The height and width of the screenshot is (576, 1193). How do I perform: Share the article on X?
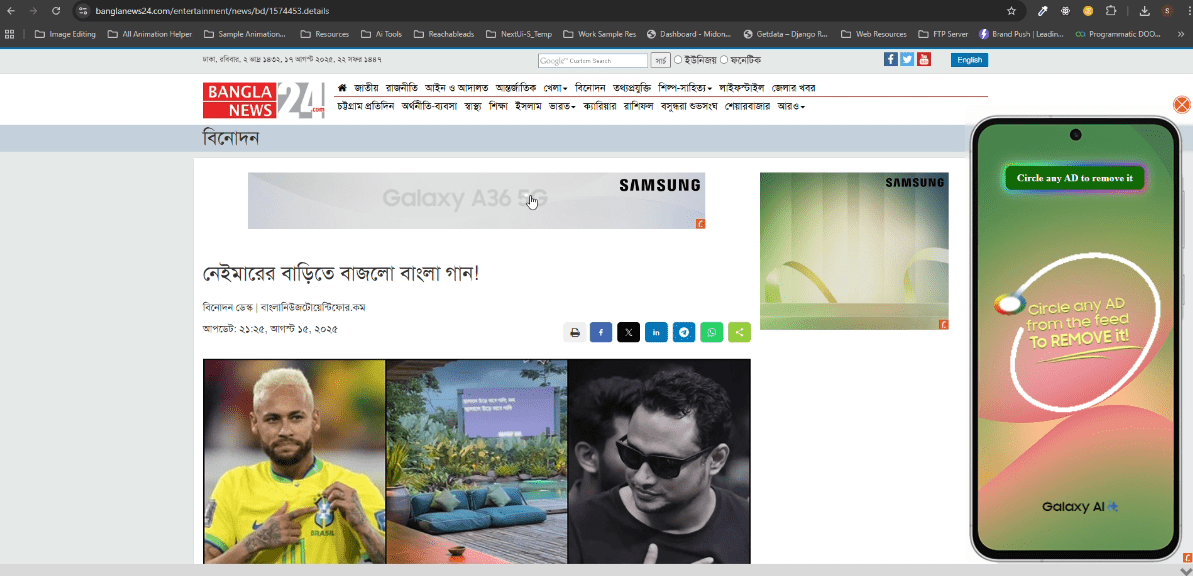pos(628,333)
